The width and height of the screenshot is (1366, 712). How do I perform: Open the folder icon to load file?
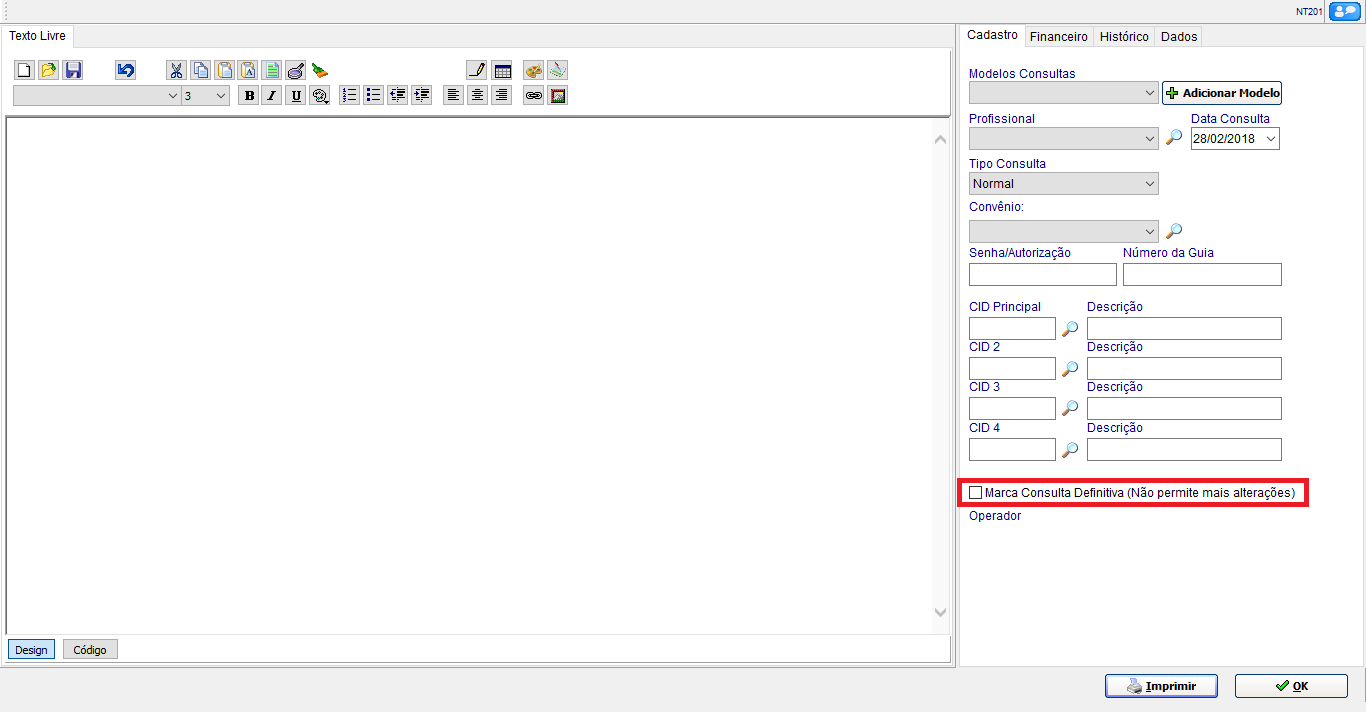(x=48, y=71)
